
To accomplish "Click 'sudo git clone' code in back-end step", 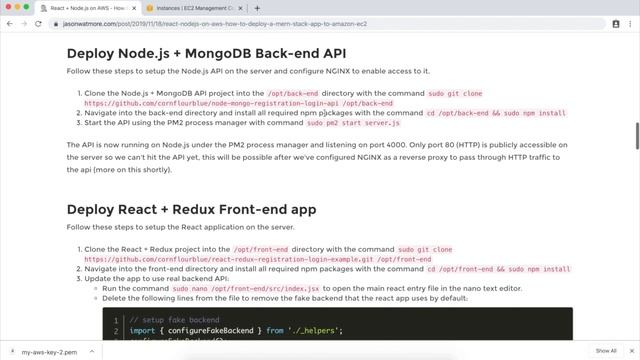I will pos(455,93).
